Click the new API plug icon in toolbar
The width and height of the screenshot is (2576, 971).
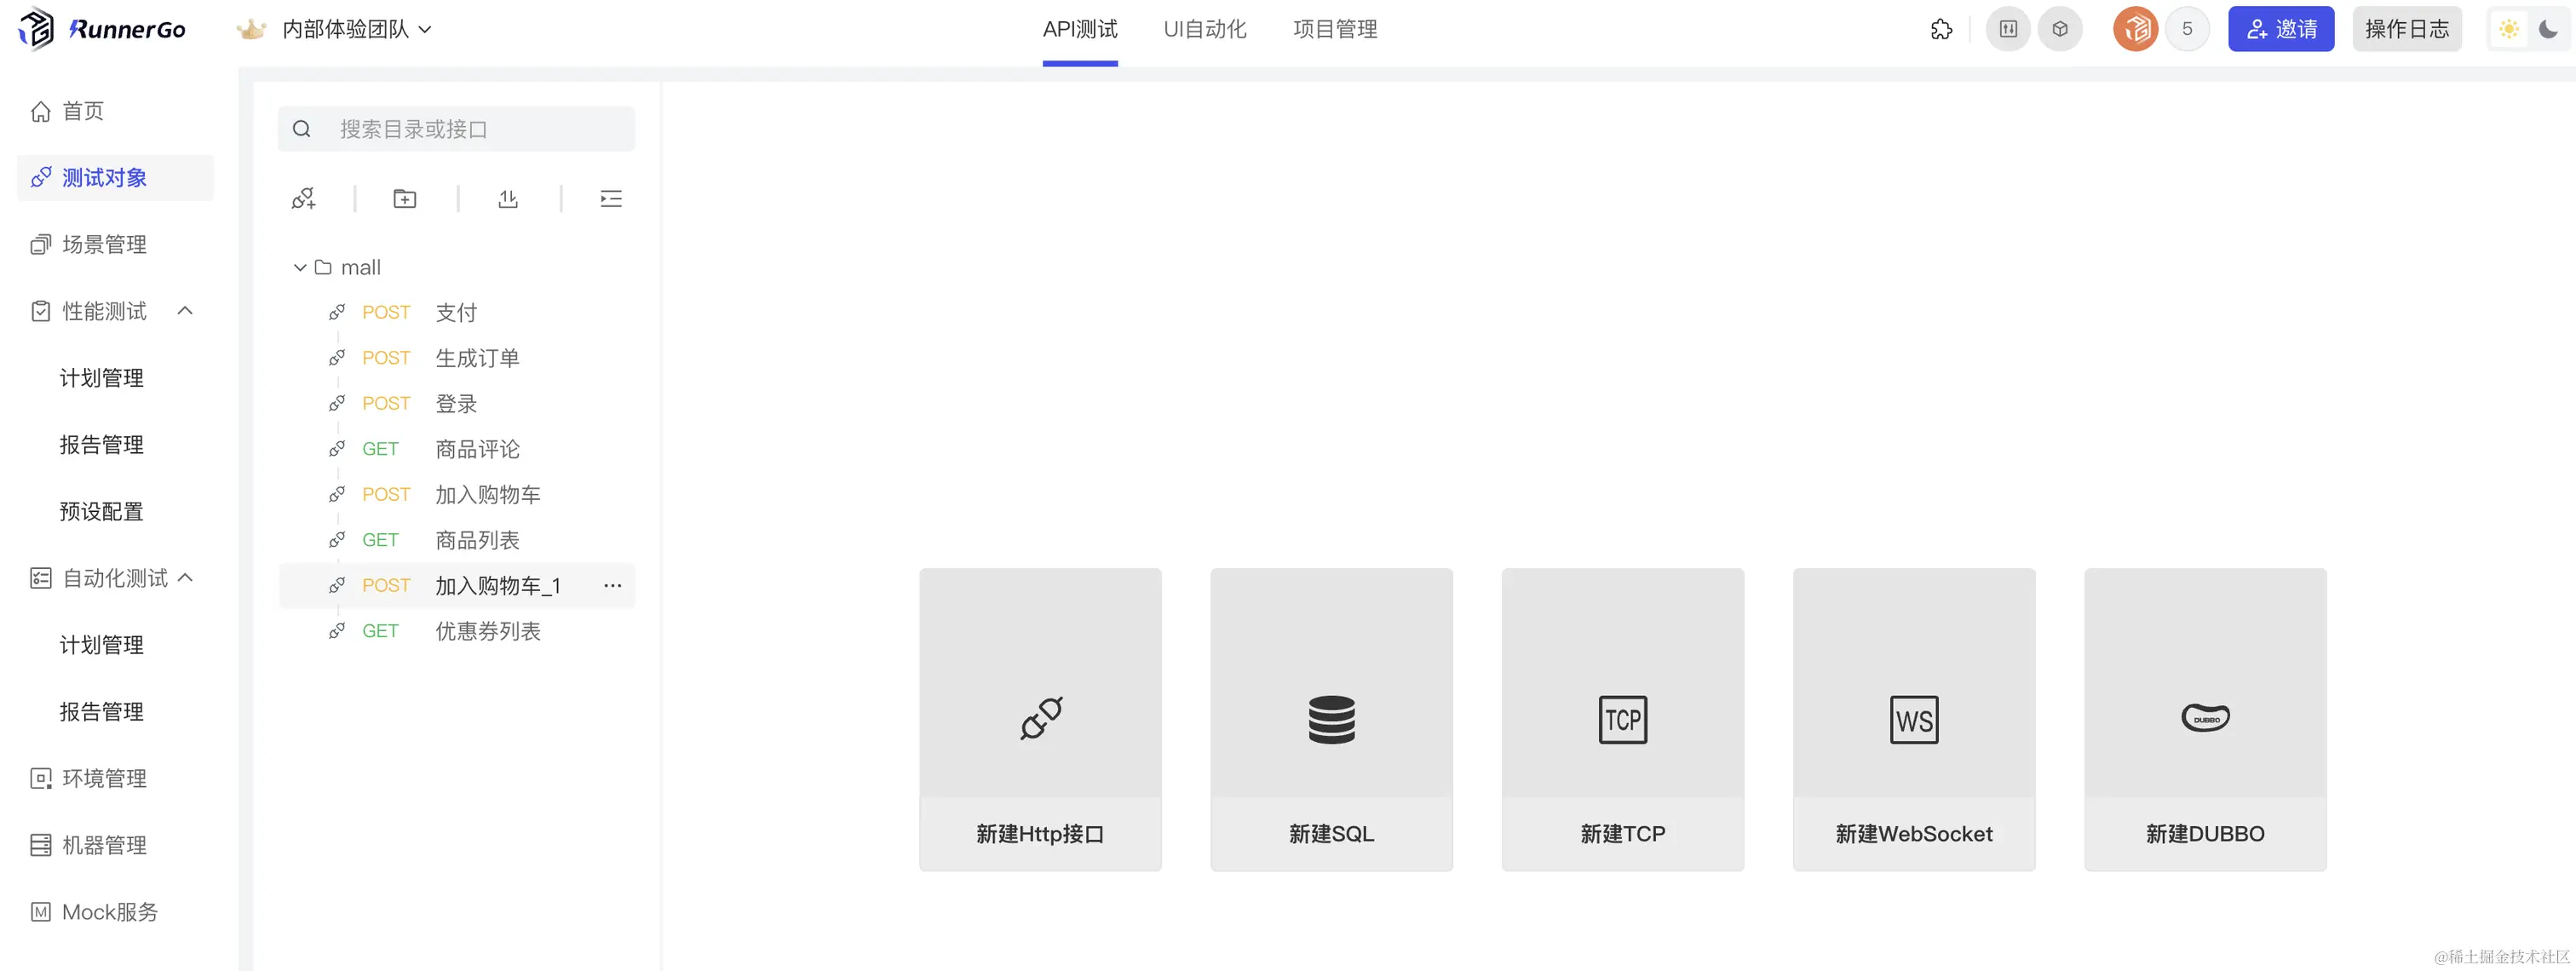pyautogui.click(x=303, y=199)
